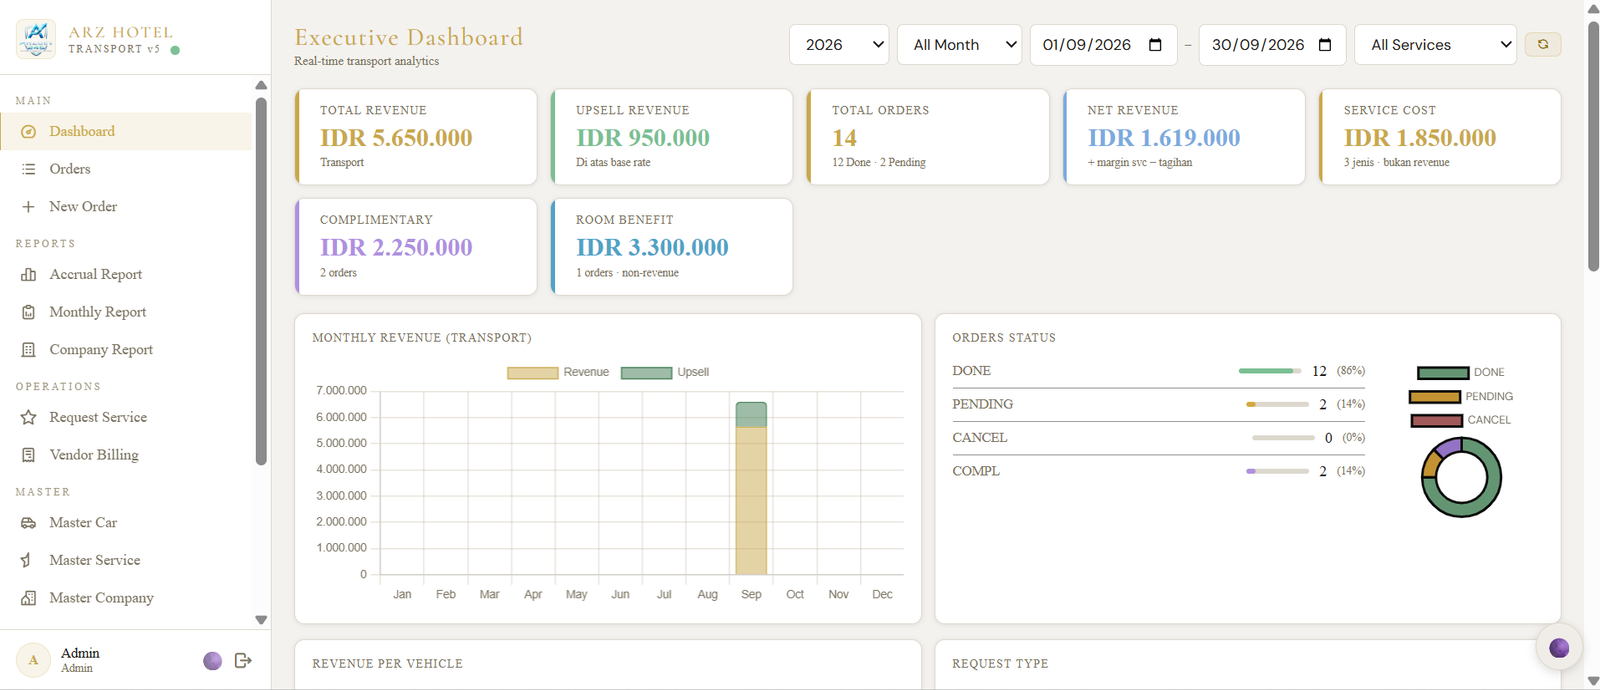Click the Dashboard compass icon in sidebar
The height and width of the screenshot is (690, 1600).
click(28, 132)
